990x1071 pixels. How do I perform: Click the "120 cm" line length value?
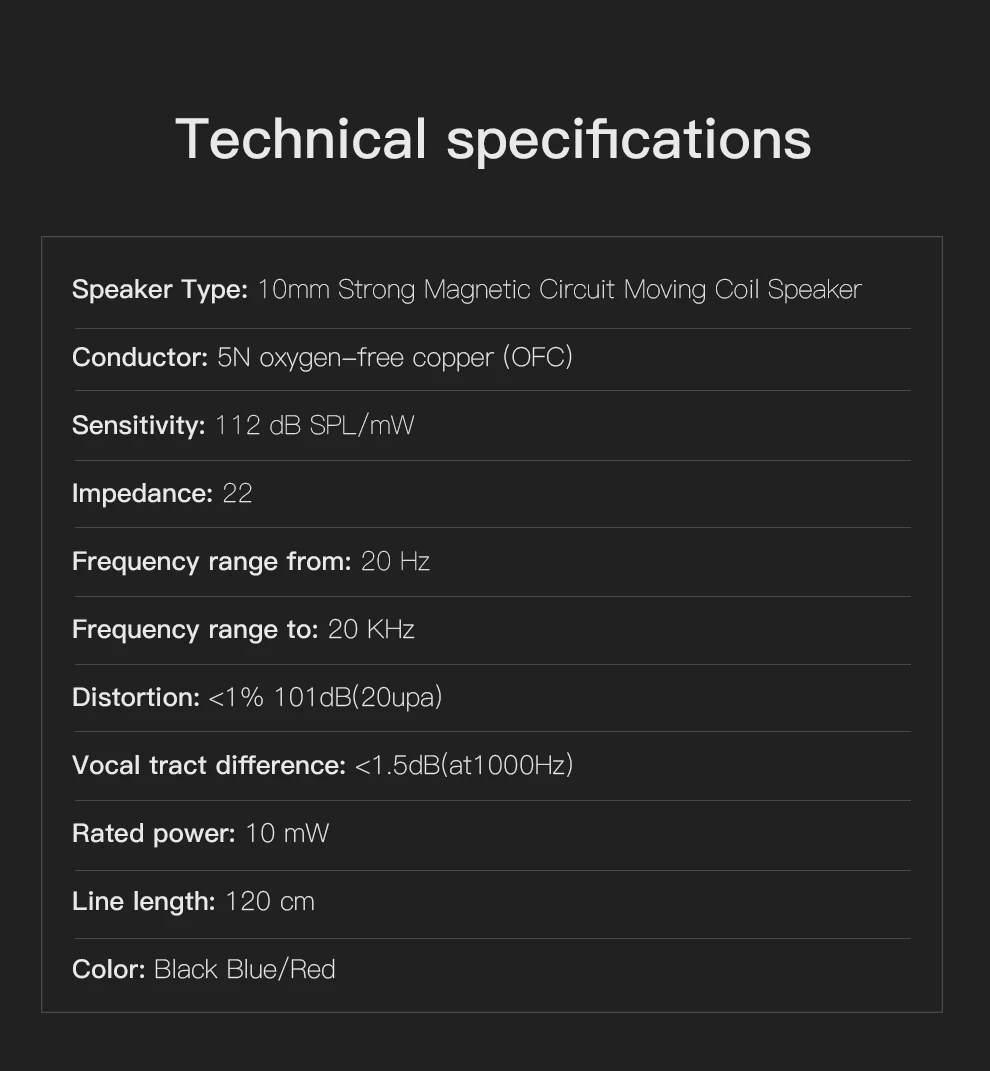pos(270,902)
